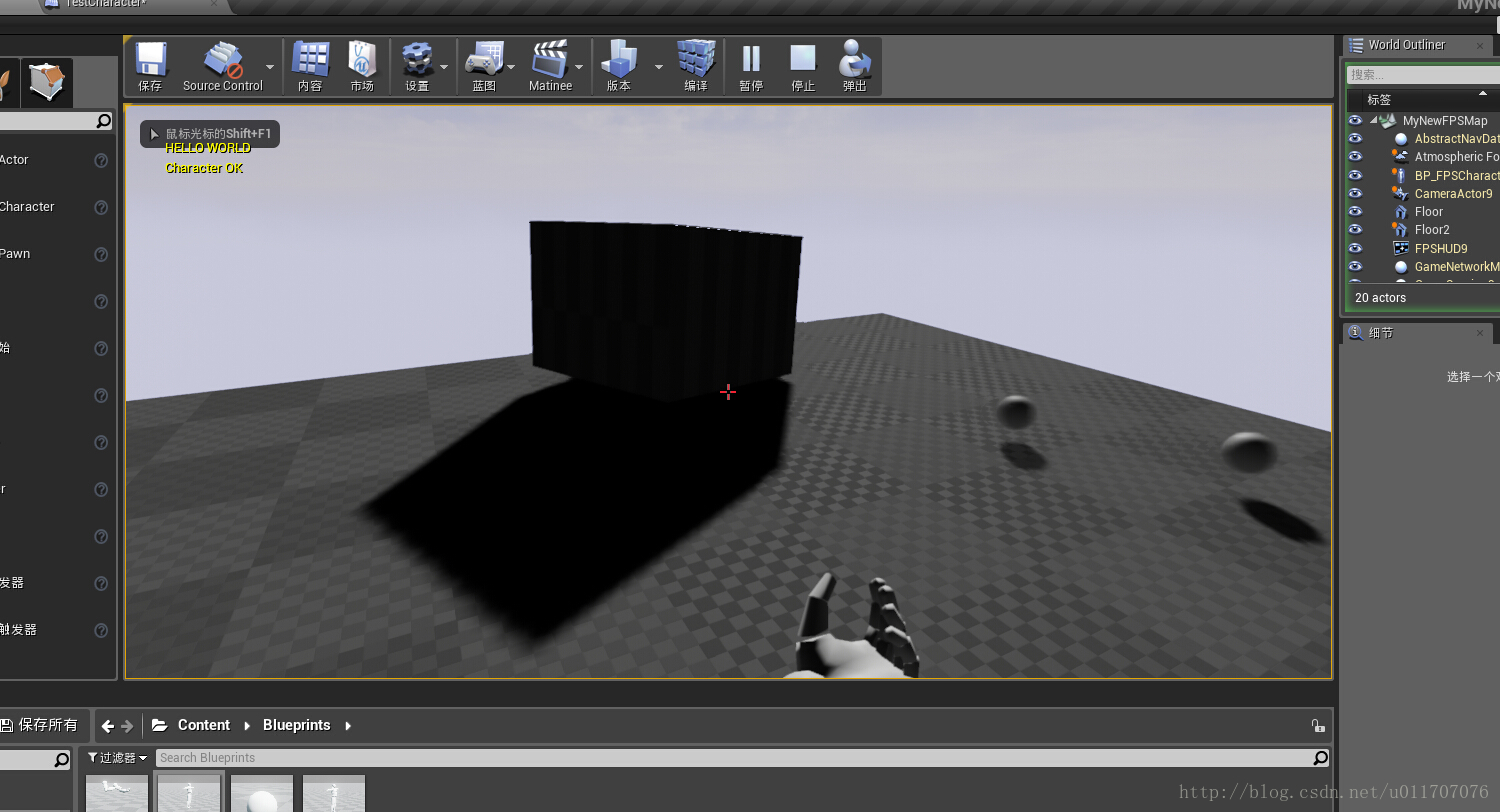The image size is (1500, 812).
Task: Click the World Outliner panel icon
Action: pos(1356,45)
